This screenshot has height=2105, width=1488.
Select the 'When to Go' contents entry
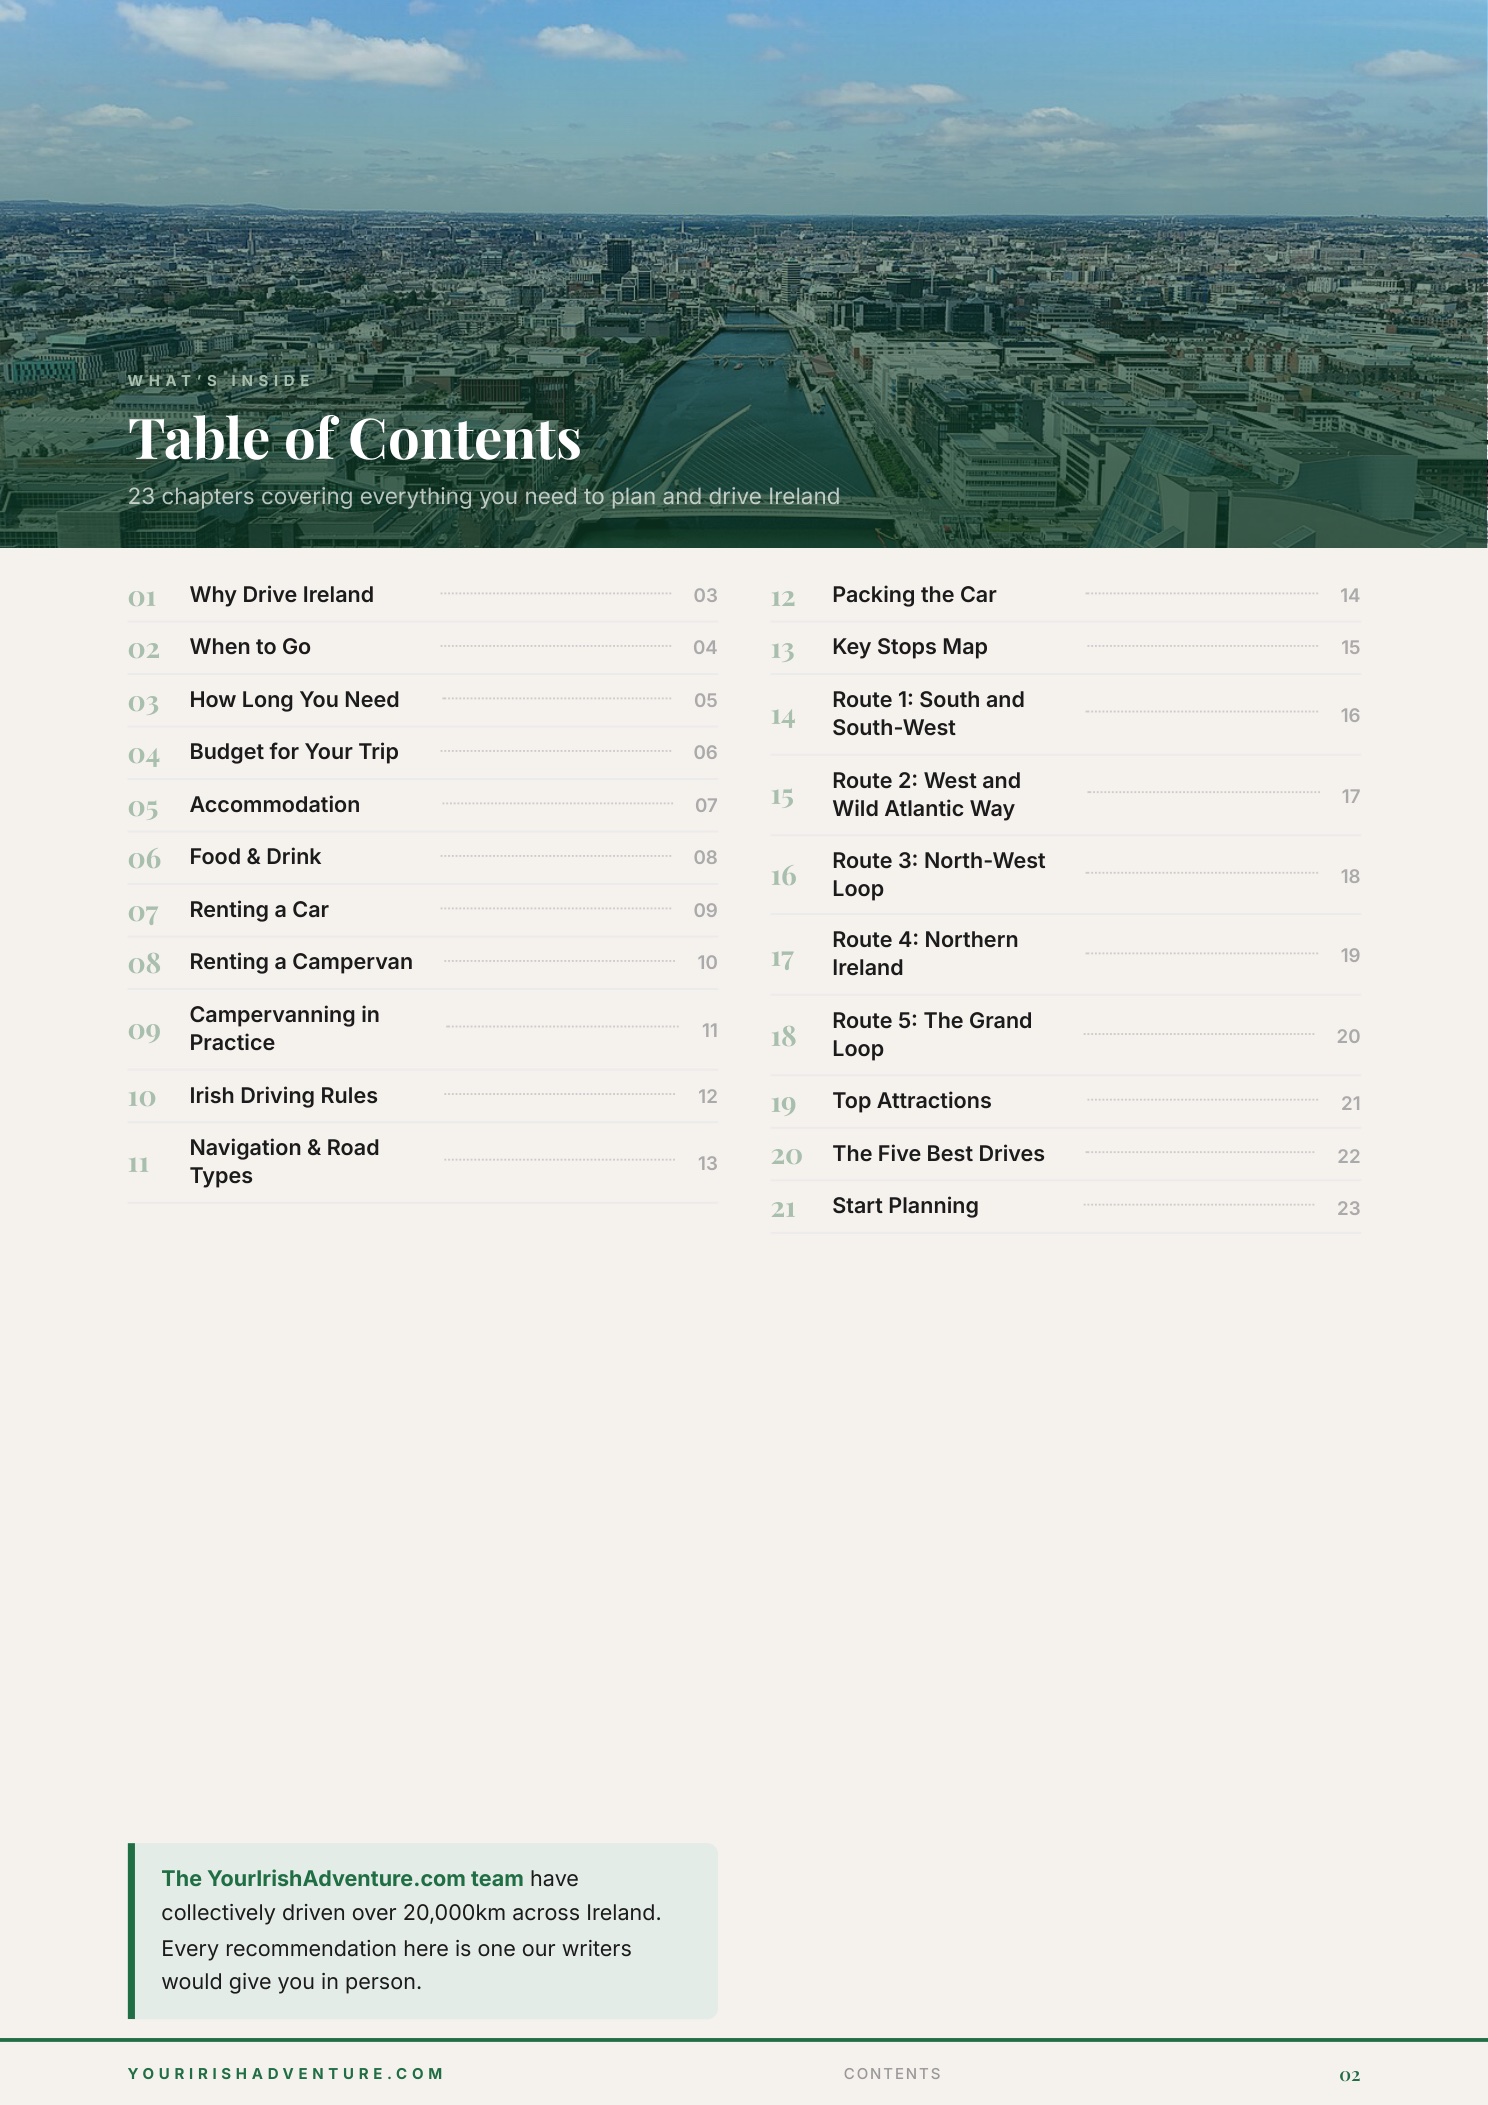click(x=422, y=647)
